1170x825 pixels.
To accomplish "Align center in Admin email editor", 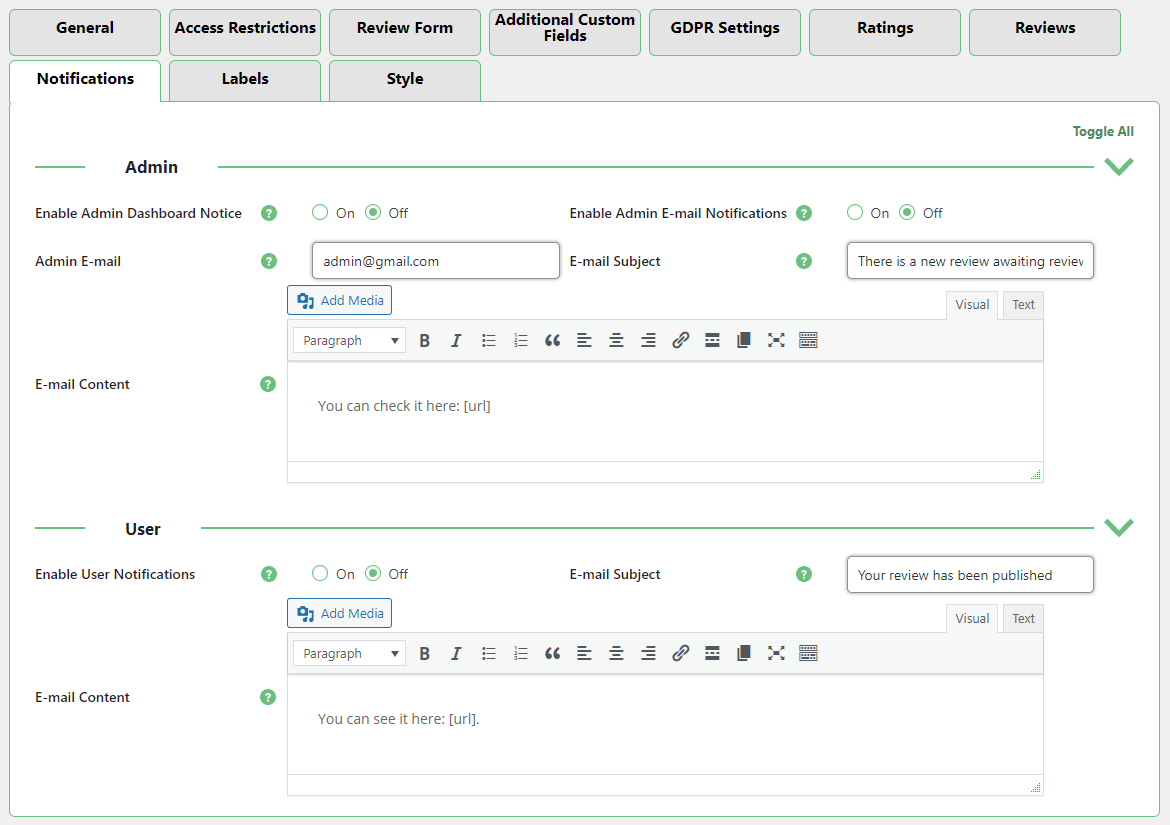I will (616, 341).
